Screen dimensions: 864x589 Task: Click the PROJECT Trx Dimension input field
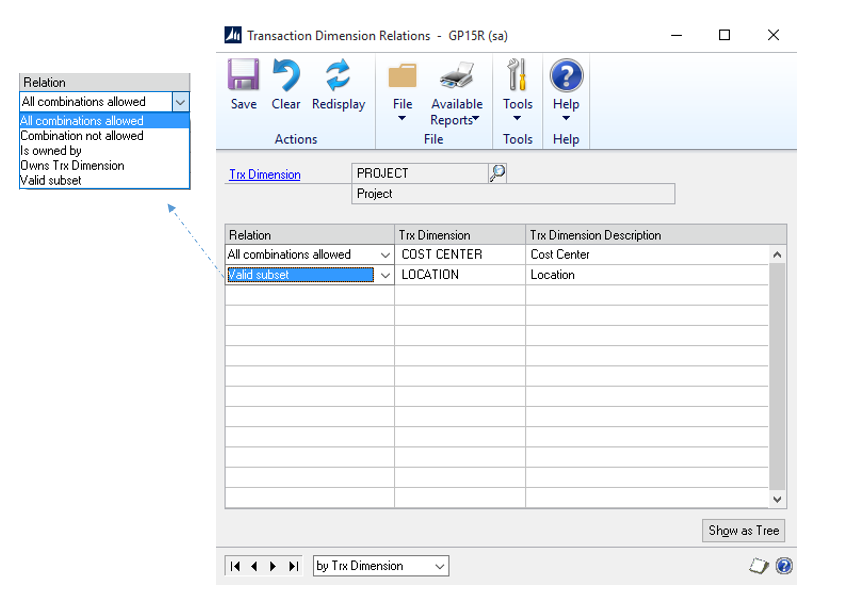[420, 173]
